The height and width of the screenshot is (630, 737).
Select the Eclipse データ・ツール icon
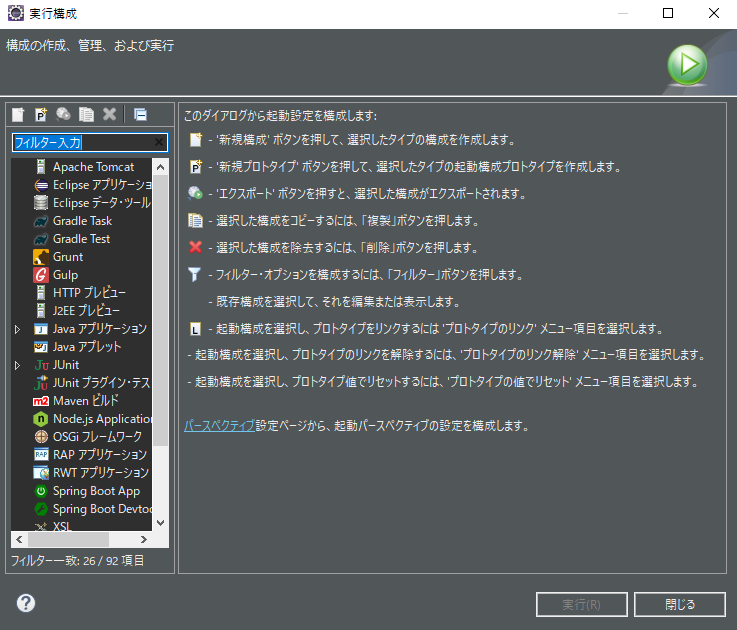(x=41, y=203)
